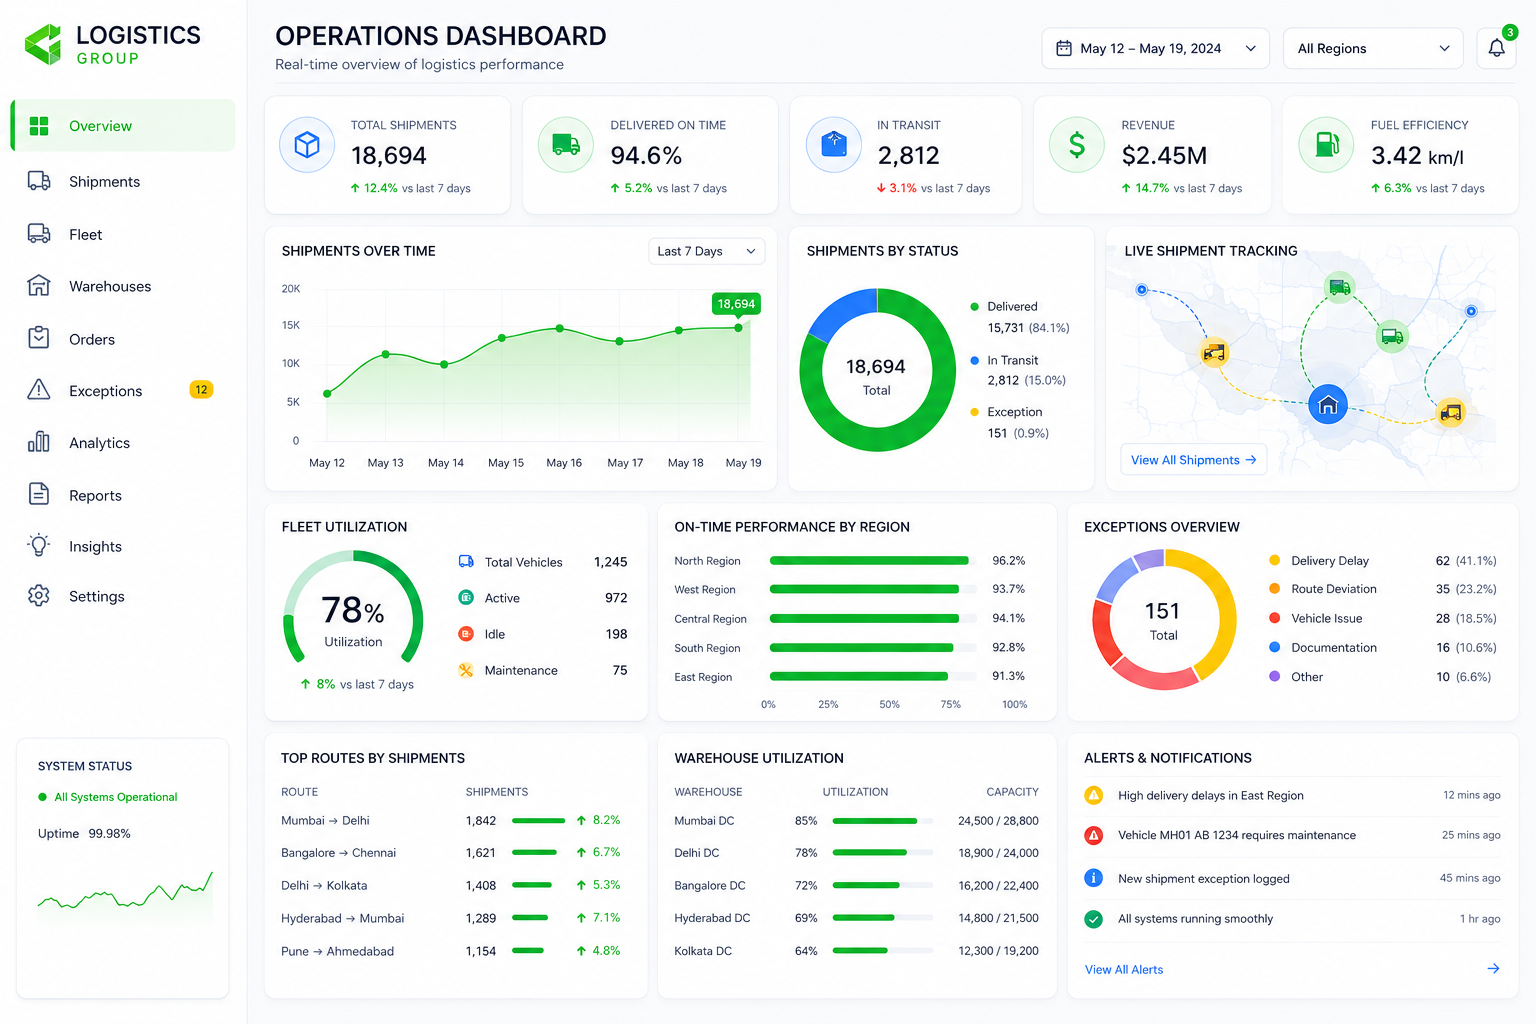Open the notifications bell icon
This screenshot has width=1536, height=1024.
coord(1496,48)
